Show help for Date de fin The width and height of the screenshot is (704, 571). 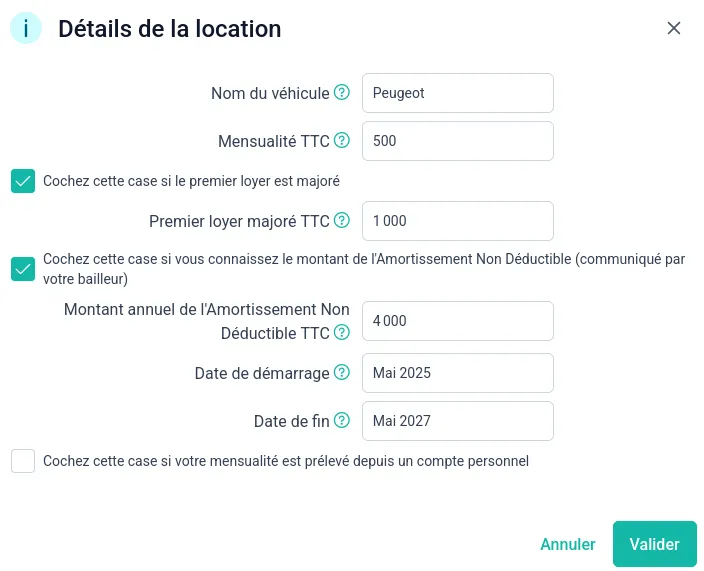point(342,421)
